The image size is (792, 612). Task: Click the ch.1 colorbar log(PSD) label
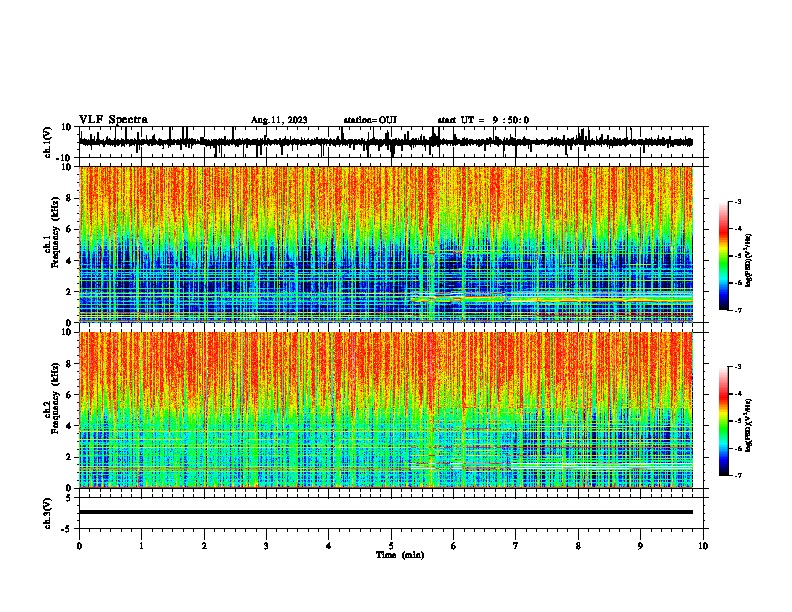749,261
